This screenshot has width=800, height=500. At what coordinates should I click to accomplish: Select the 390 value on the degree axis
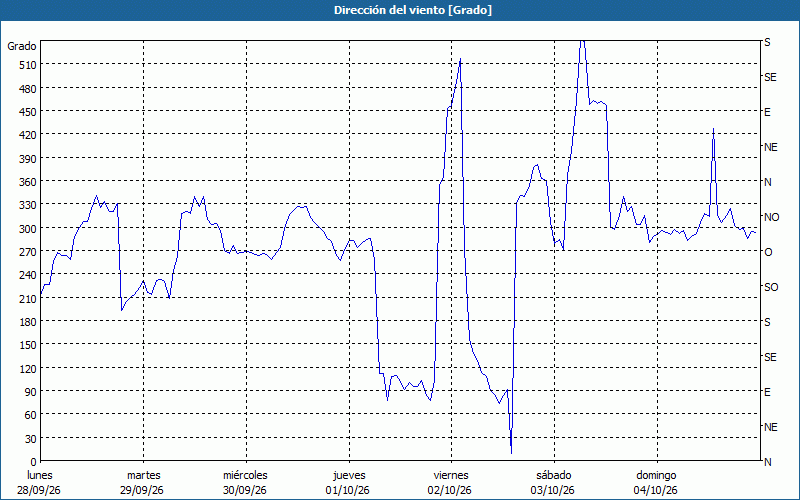pos(28,159)
